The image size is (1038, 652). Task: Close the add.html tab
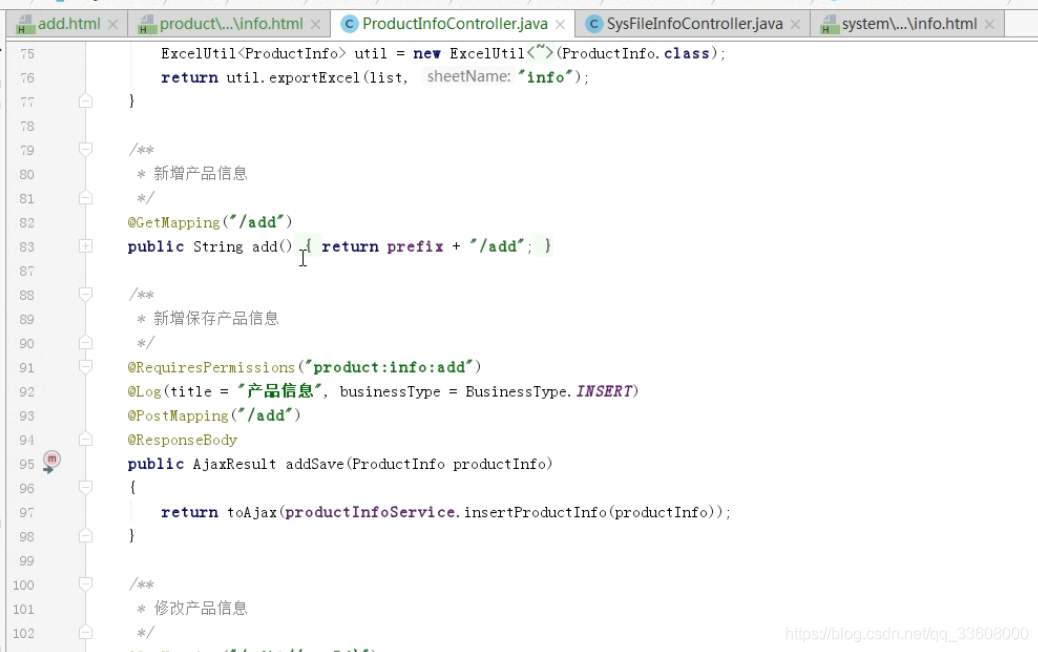click(113, 25)
